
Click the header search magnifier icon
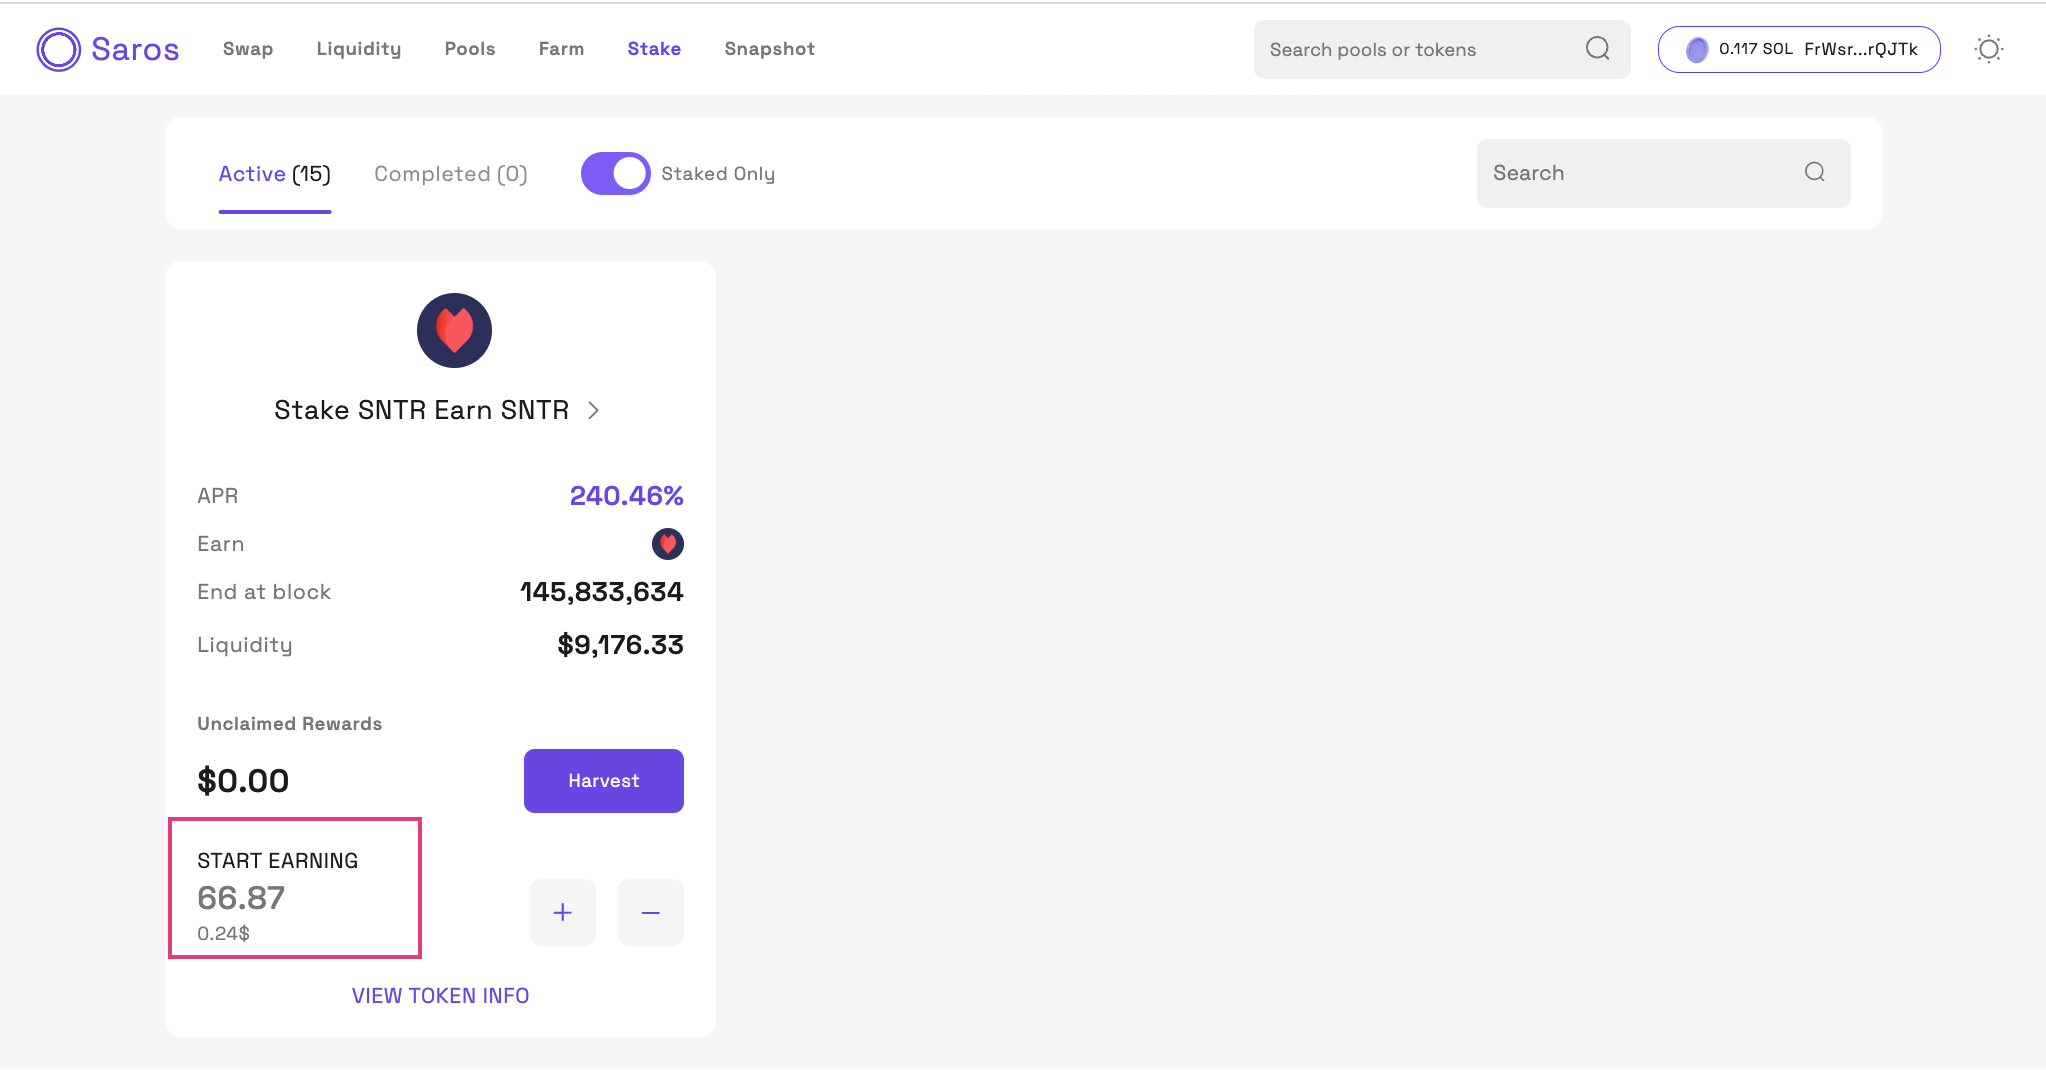click(1597, 49)
